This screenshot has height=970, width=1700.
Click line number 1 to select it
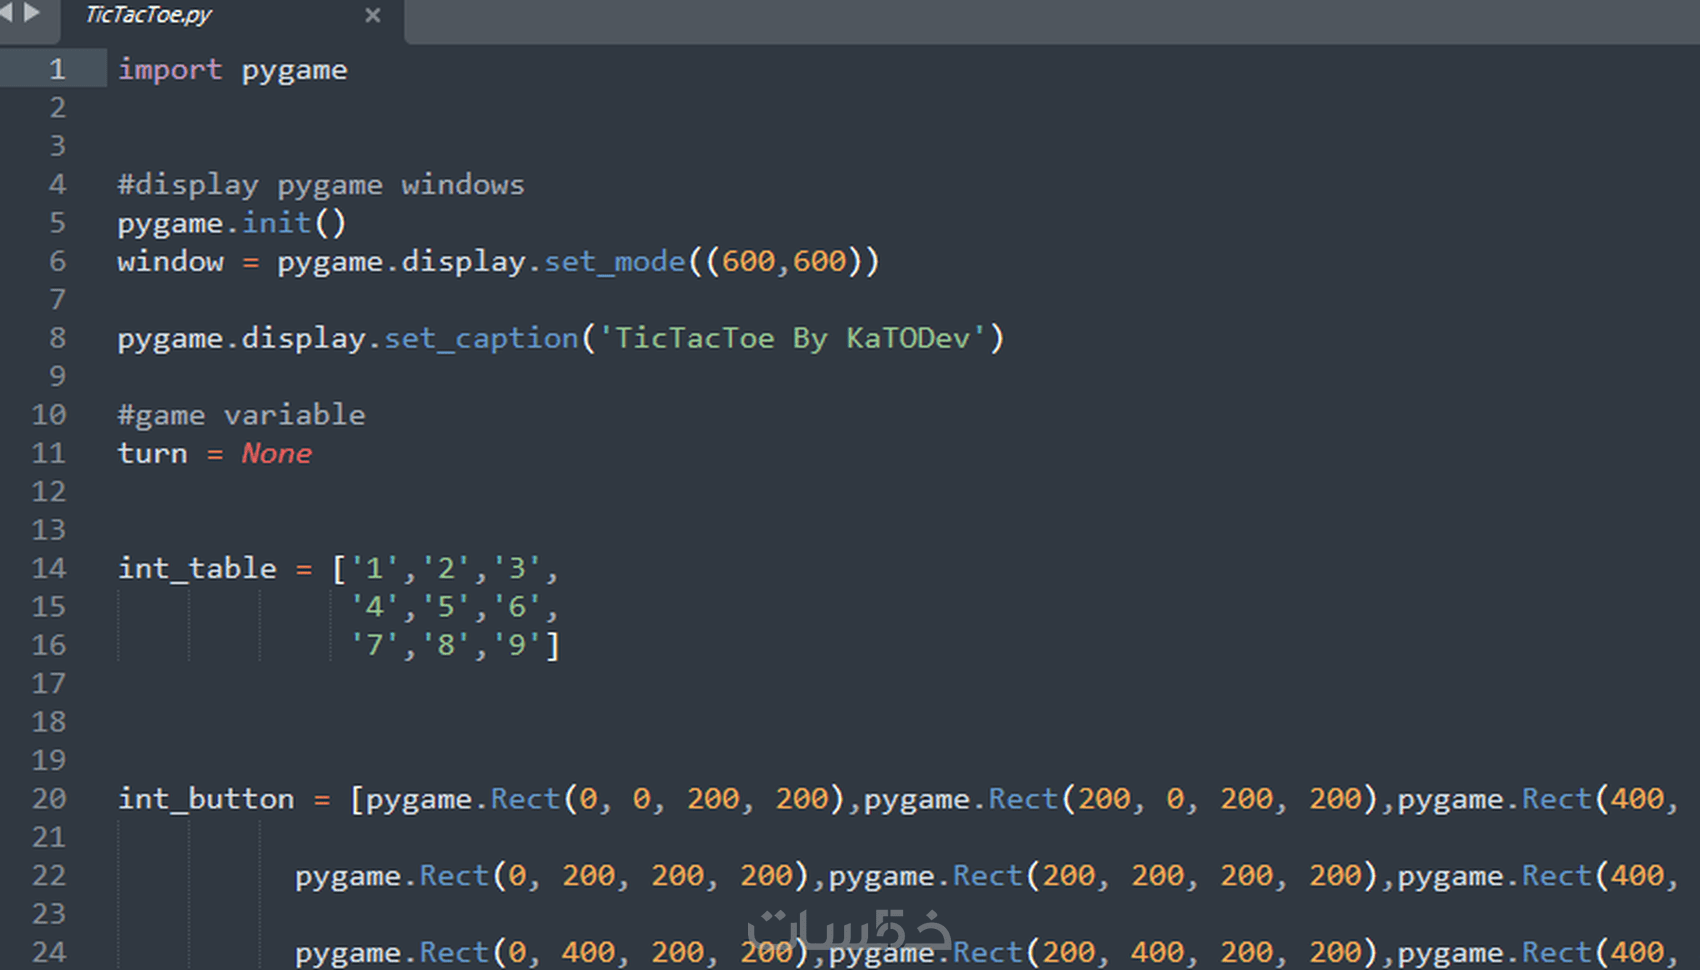(x=57, y=69)
